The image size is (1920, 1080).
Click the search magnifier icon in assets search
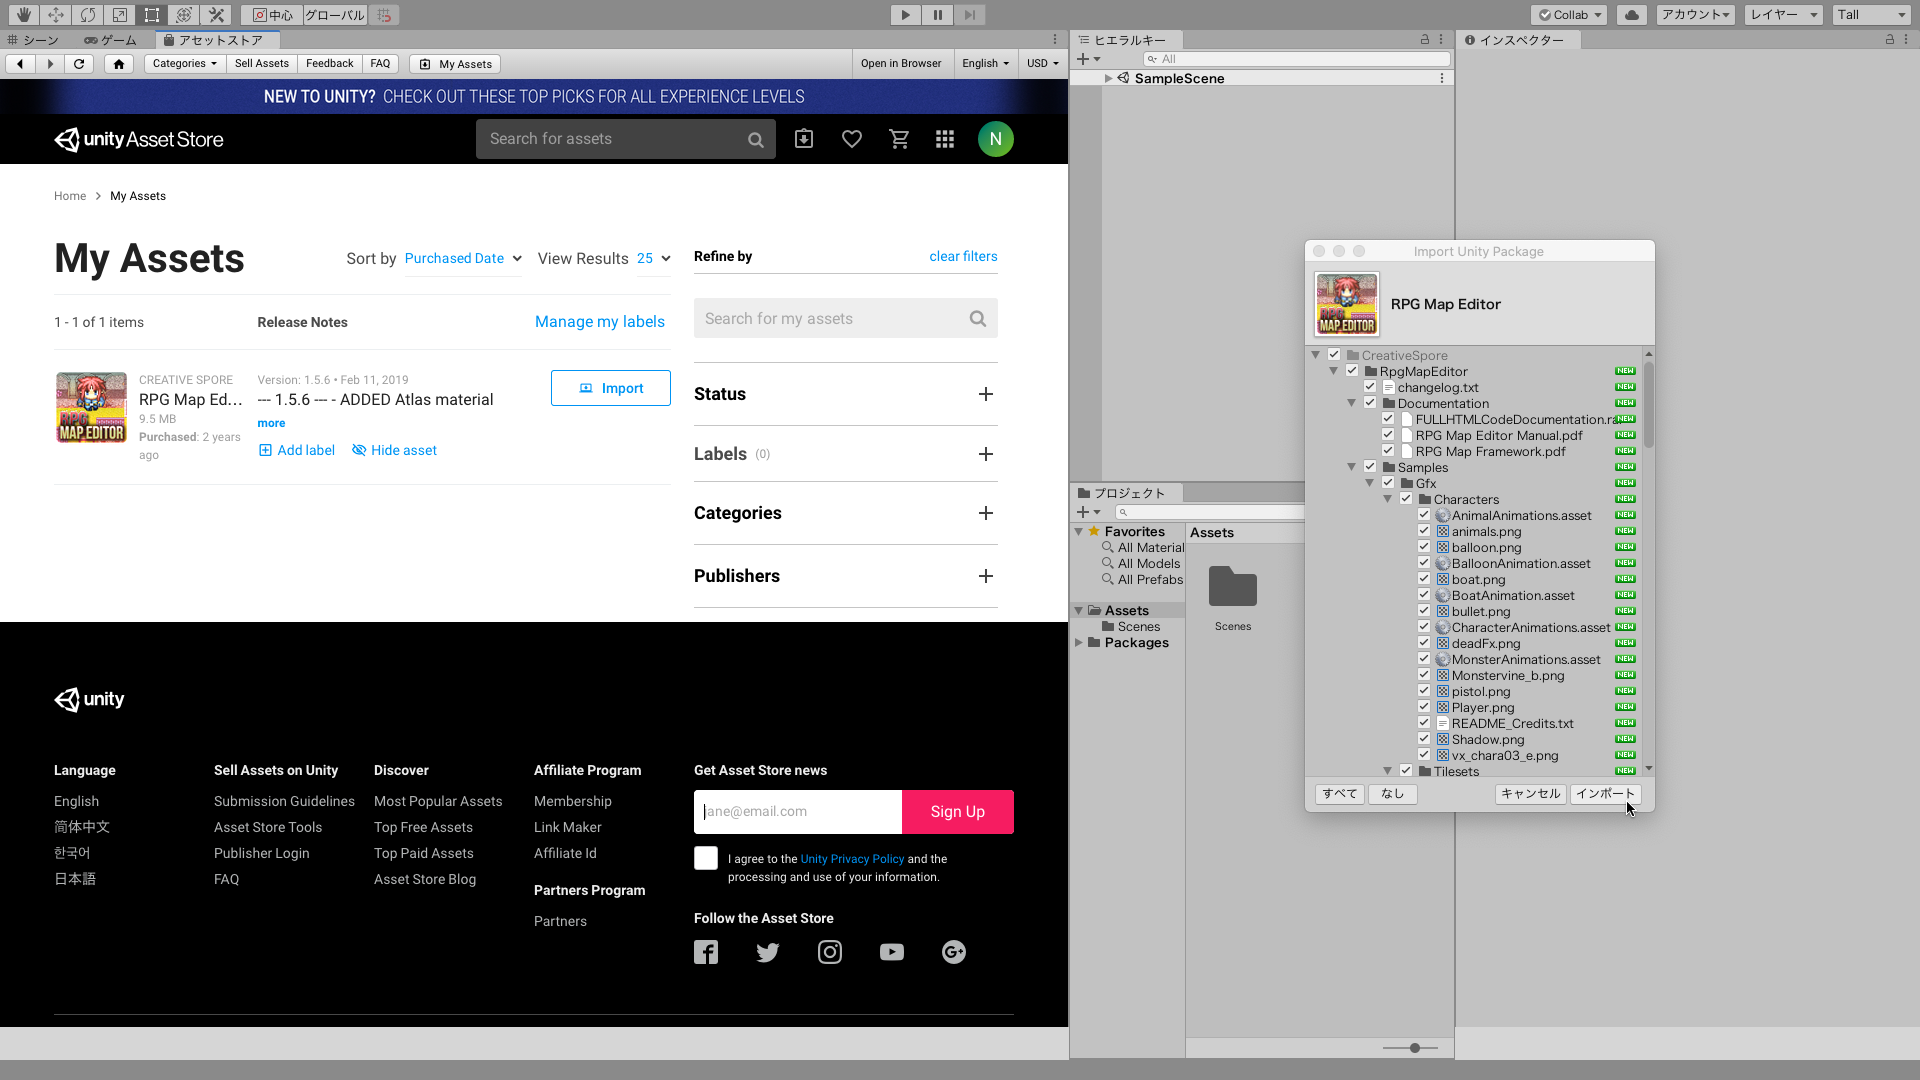(977, 318)
